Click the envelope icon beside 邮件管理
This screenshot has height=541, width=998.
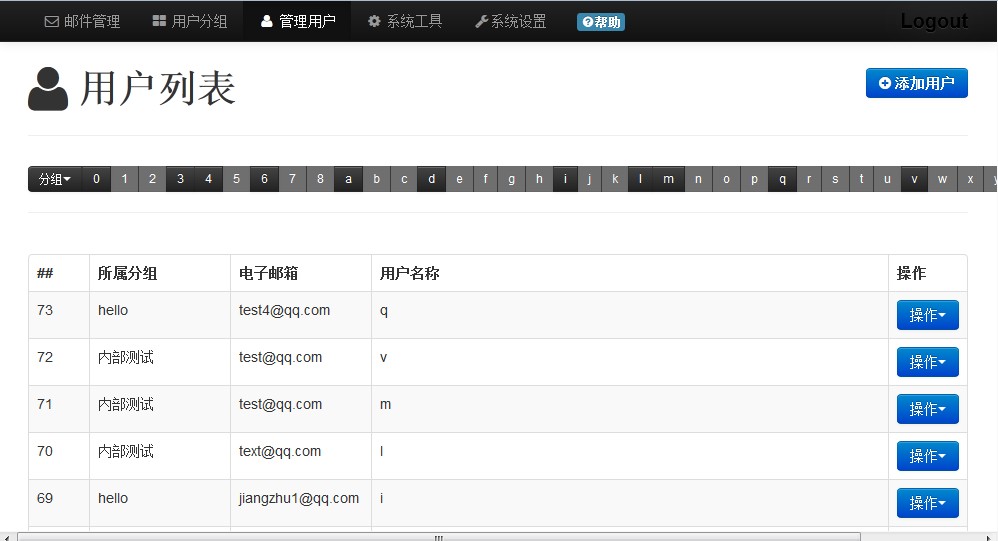52,21
